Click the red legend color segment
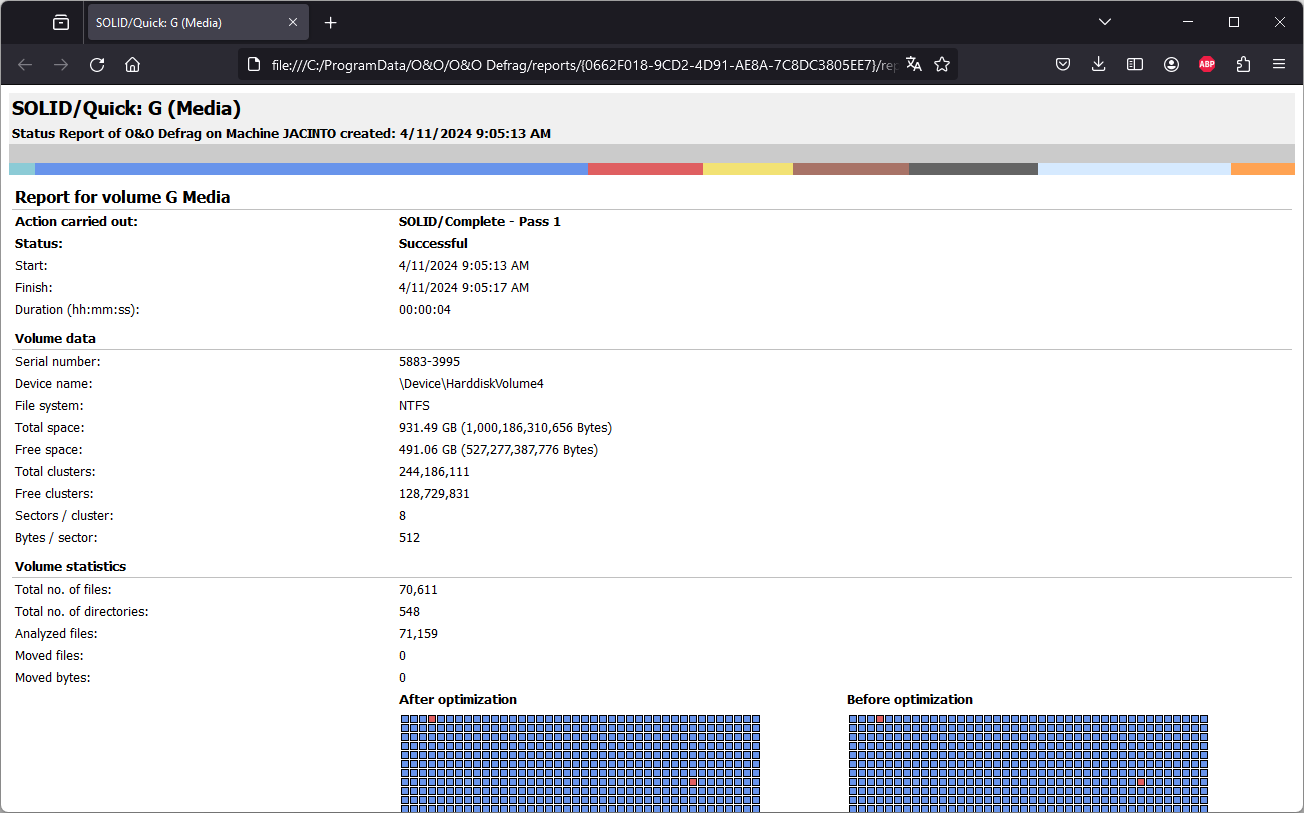 click(645, 169)
